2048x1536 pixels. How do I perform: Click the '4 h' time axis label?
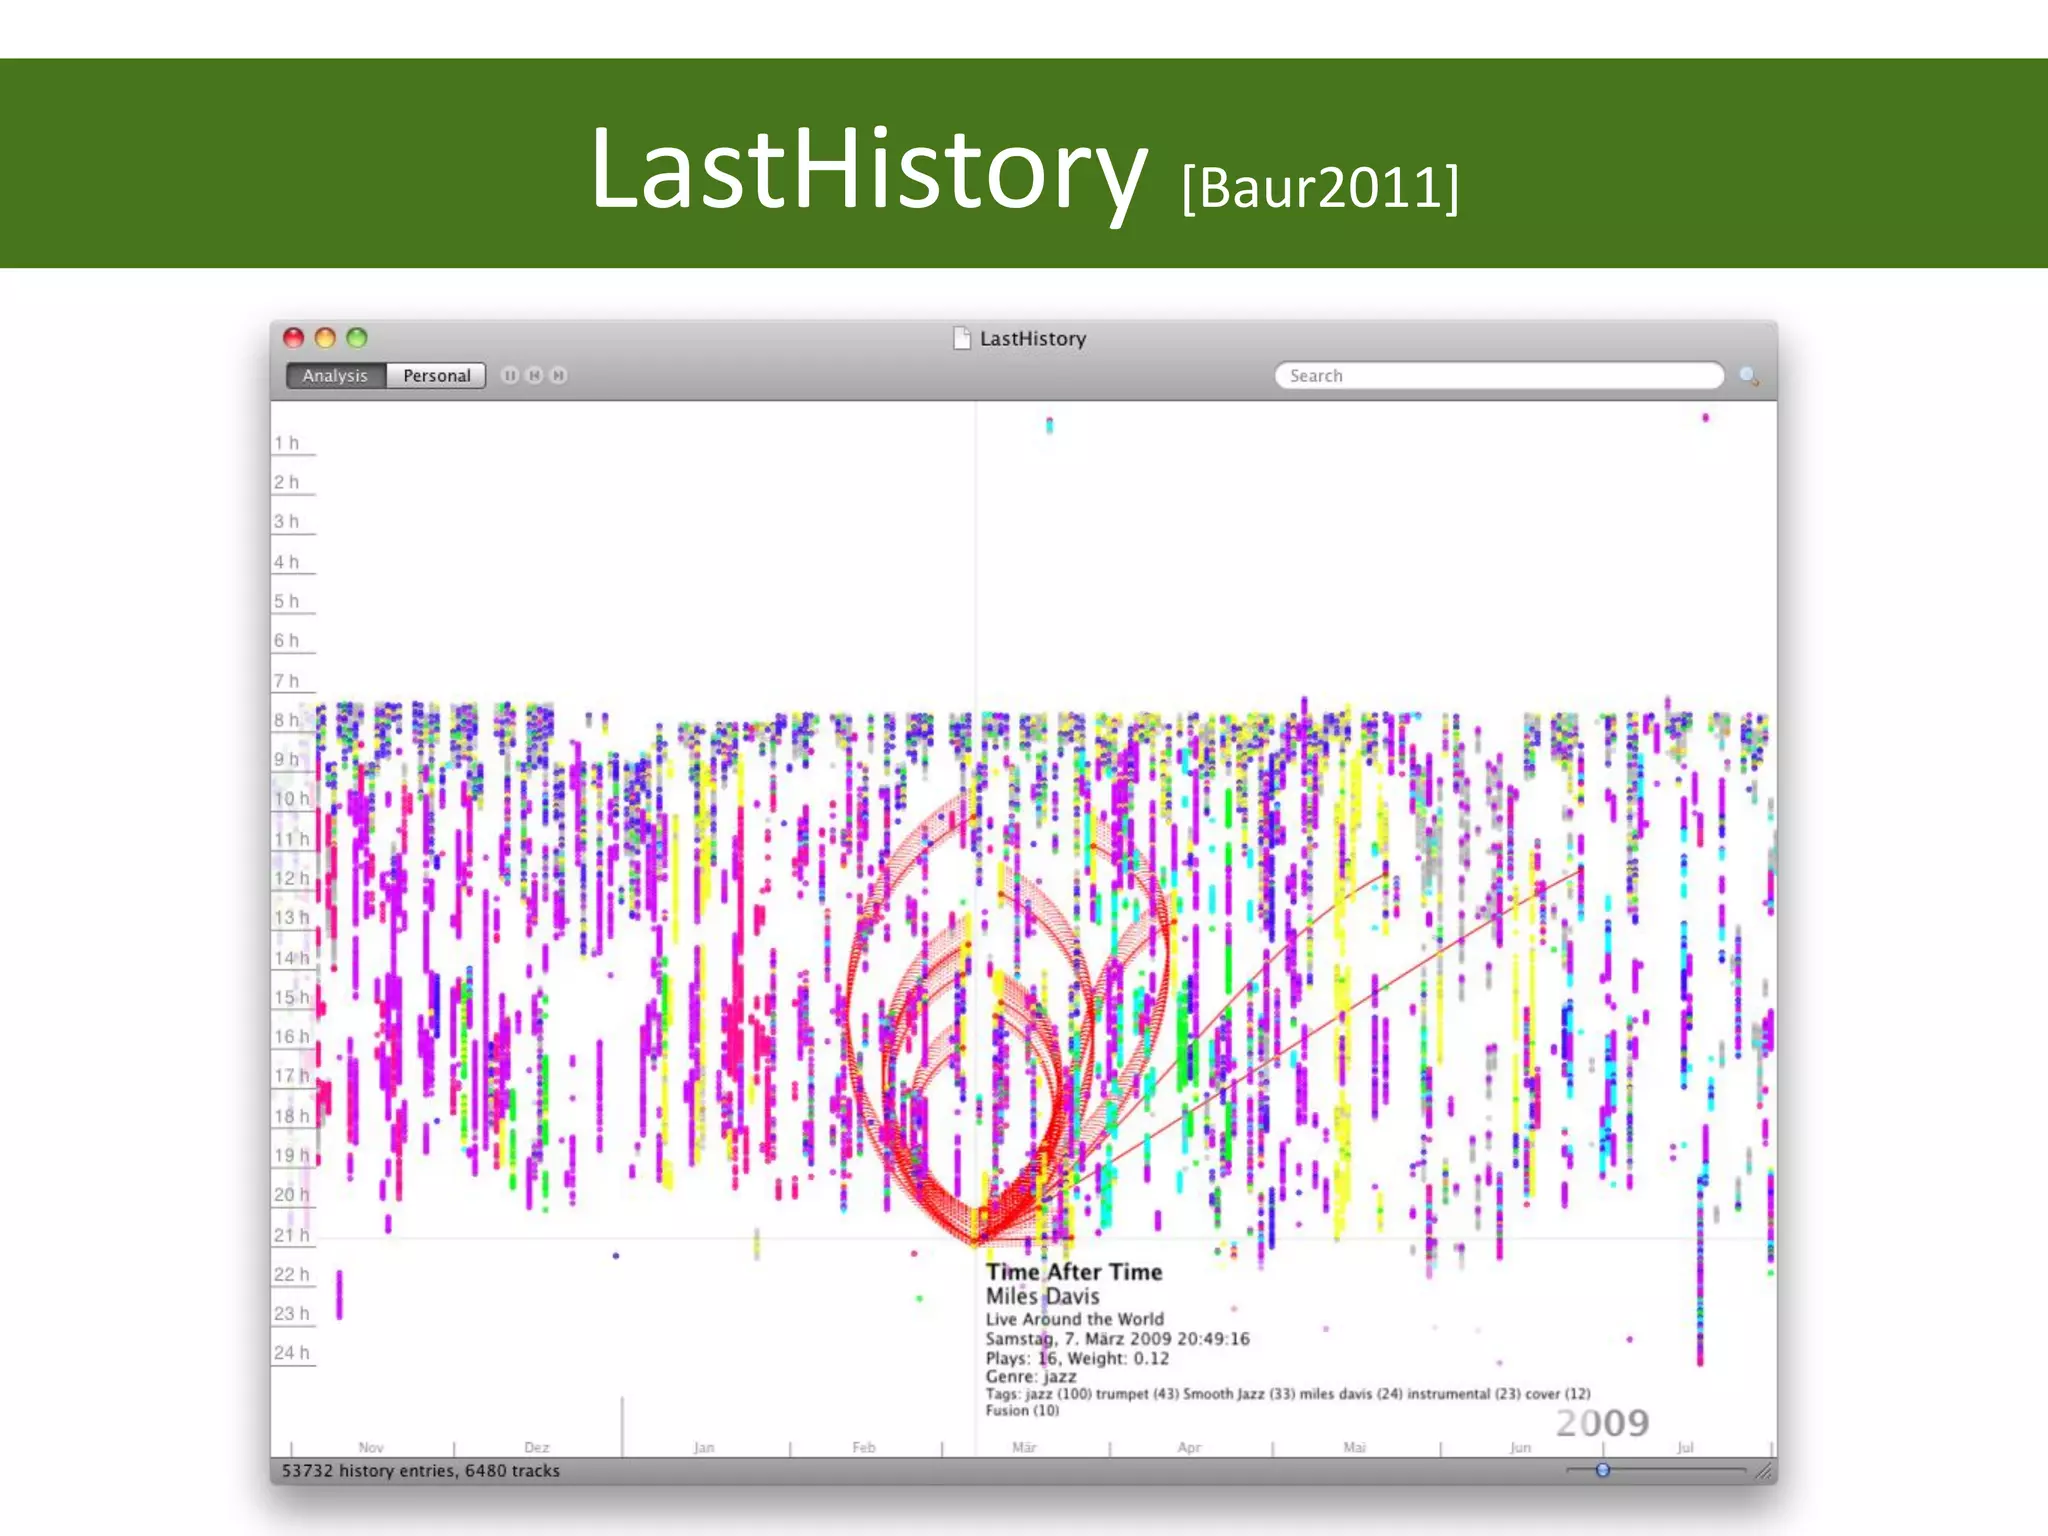coord(287,562)
